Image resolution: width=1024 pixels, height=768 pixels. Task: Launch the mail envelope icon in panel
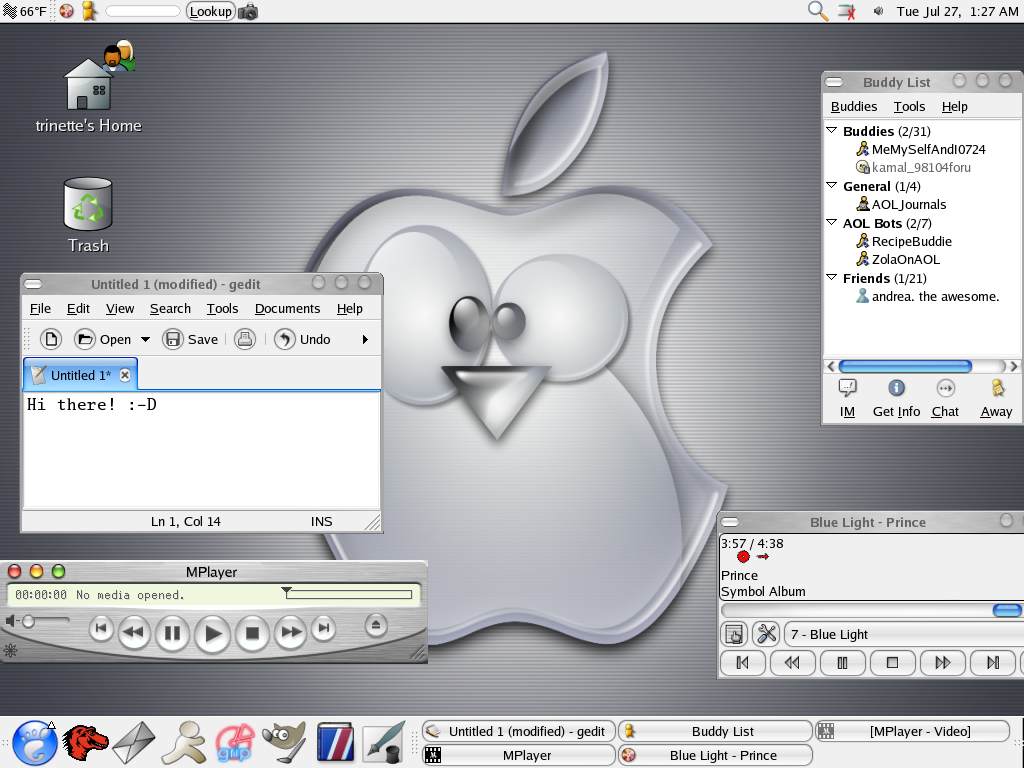(x=134, y=743)
